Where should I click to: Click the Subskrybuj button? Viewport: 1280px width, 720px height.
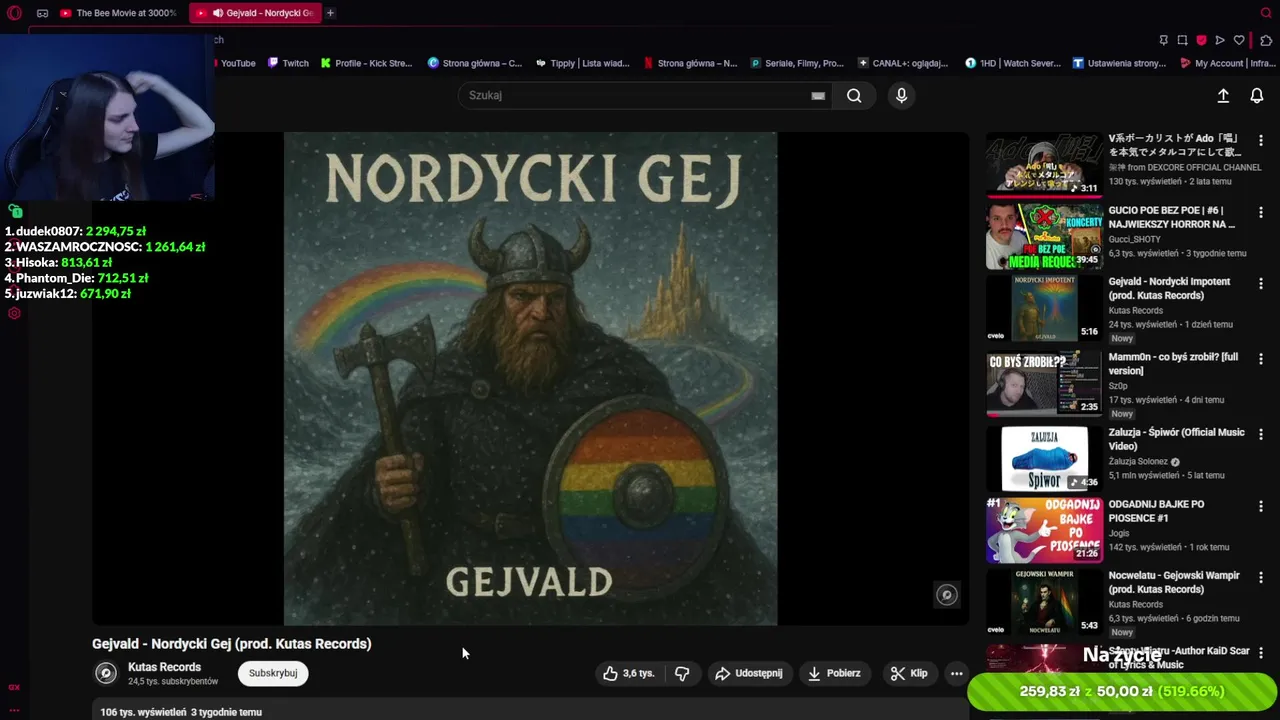[273, 673]
